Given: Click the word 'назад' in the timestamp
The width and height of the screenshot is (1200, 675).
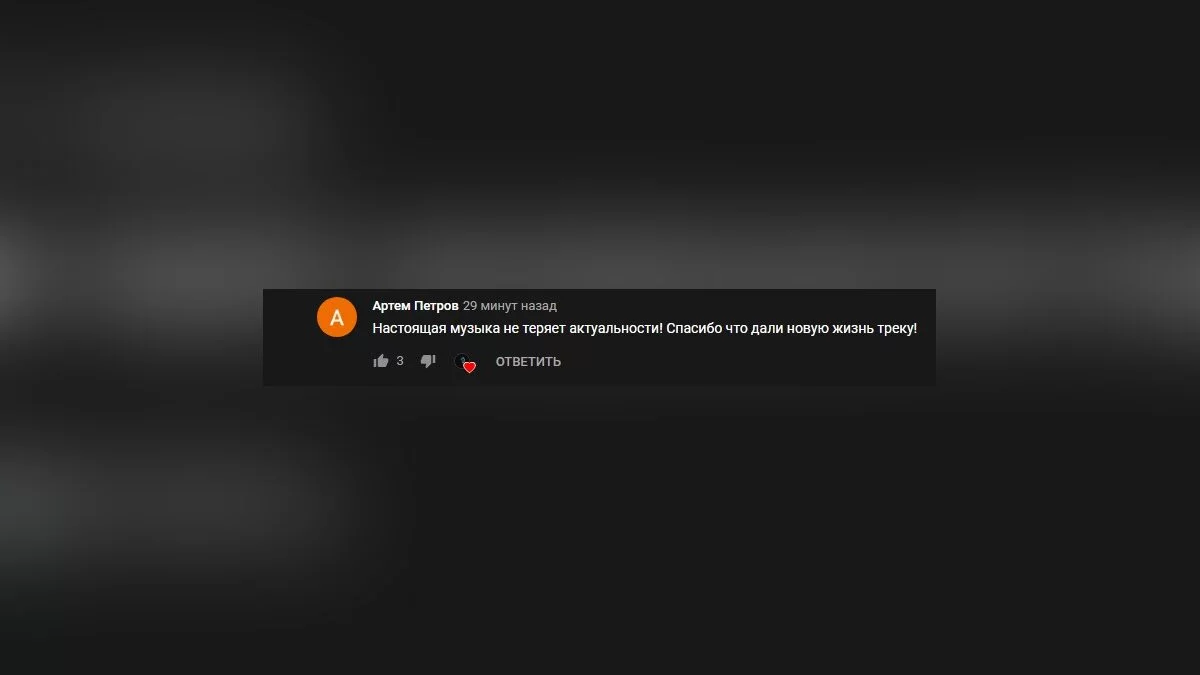Looking at the screenshot, I should [x=539, y=306].
